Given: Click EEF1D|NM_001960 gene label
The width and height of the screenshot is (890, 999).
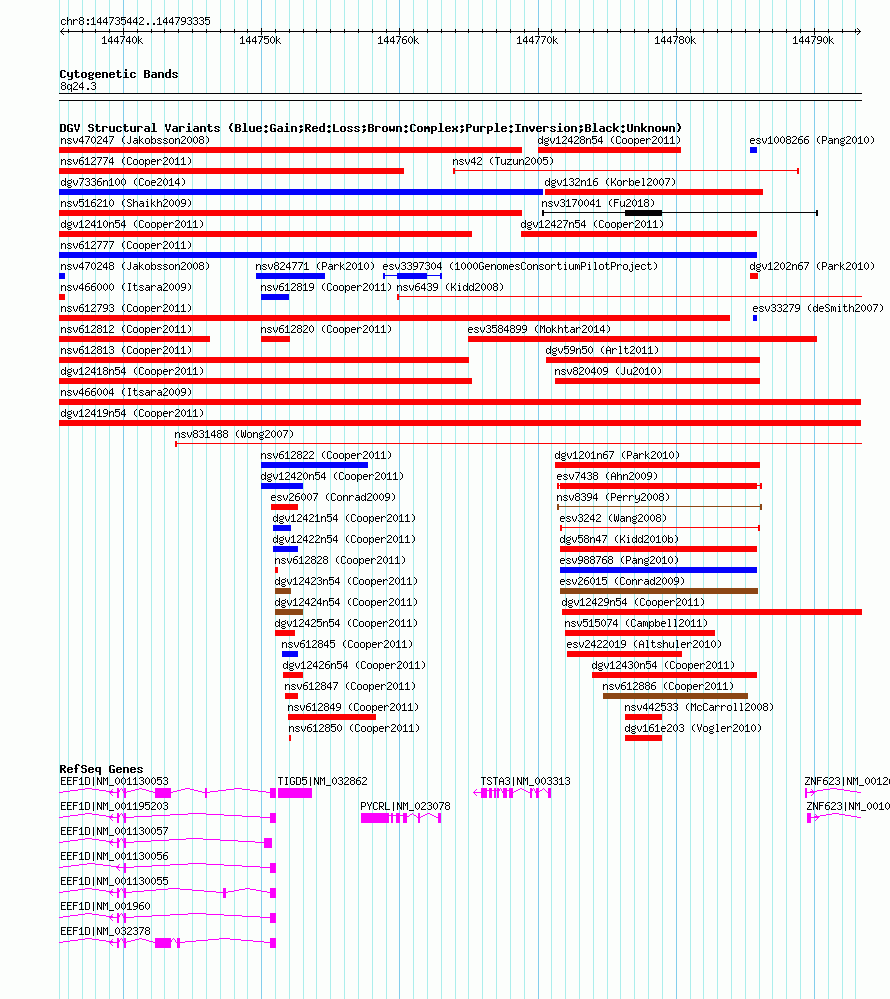Looking at the screenshot, I should pyautogui.click(x=105, y=907).
